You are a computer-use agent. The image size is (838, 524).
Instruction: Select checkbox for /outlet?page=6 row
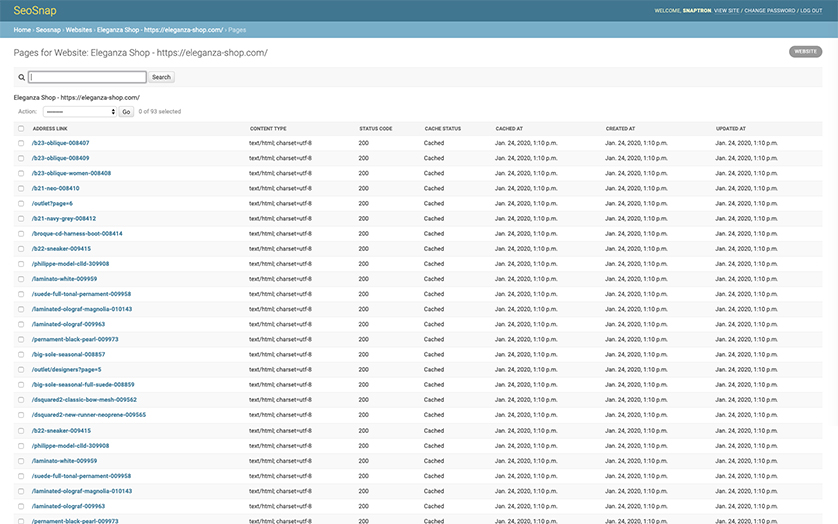click(21, 203)
